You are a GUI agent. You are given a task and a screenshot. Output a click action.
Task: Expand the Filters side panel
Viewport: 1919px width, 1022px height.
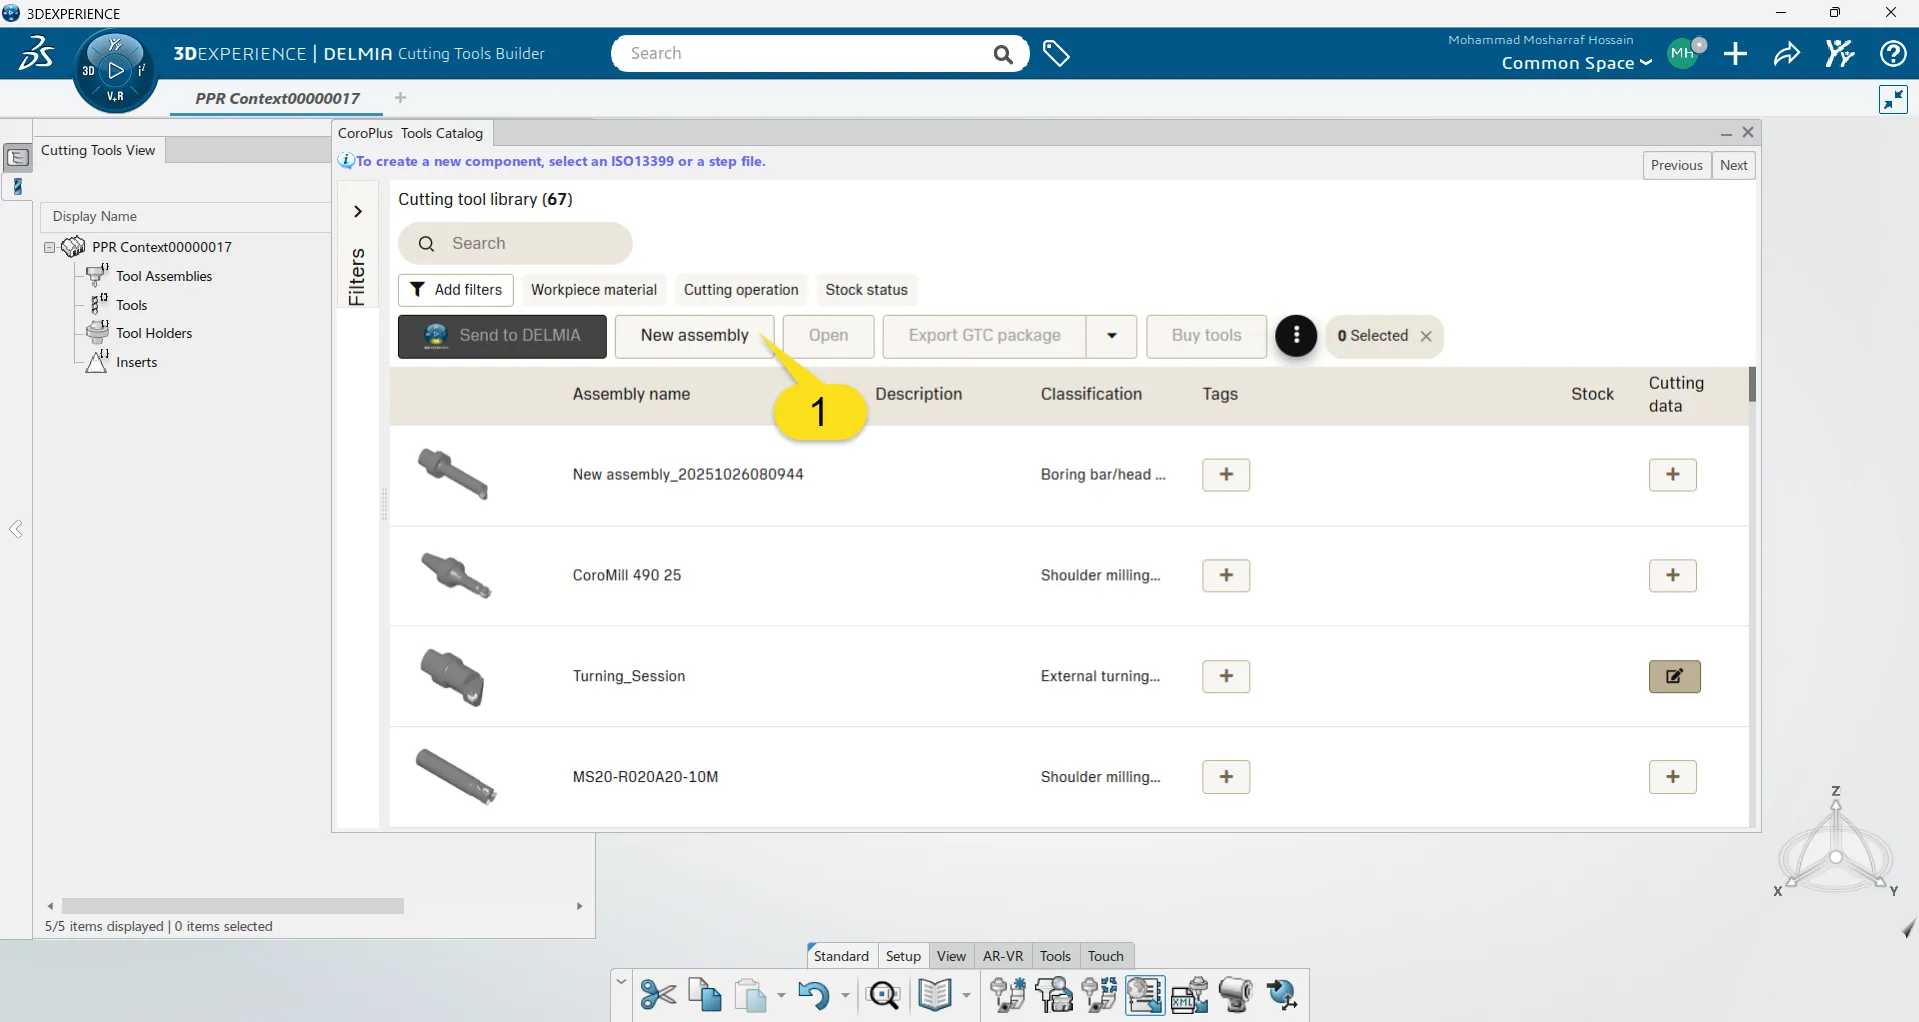click(x=358, y=212)
